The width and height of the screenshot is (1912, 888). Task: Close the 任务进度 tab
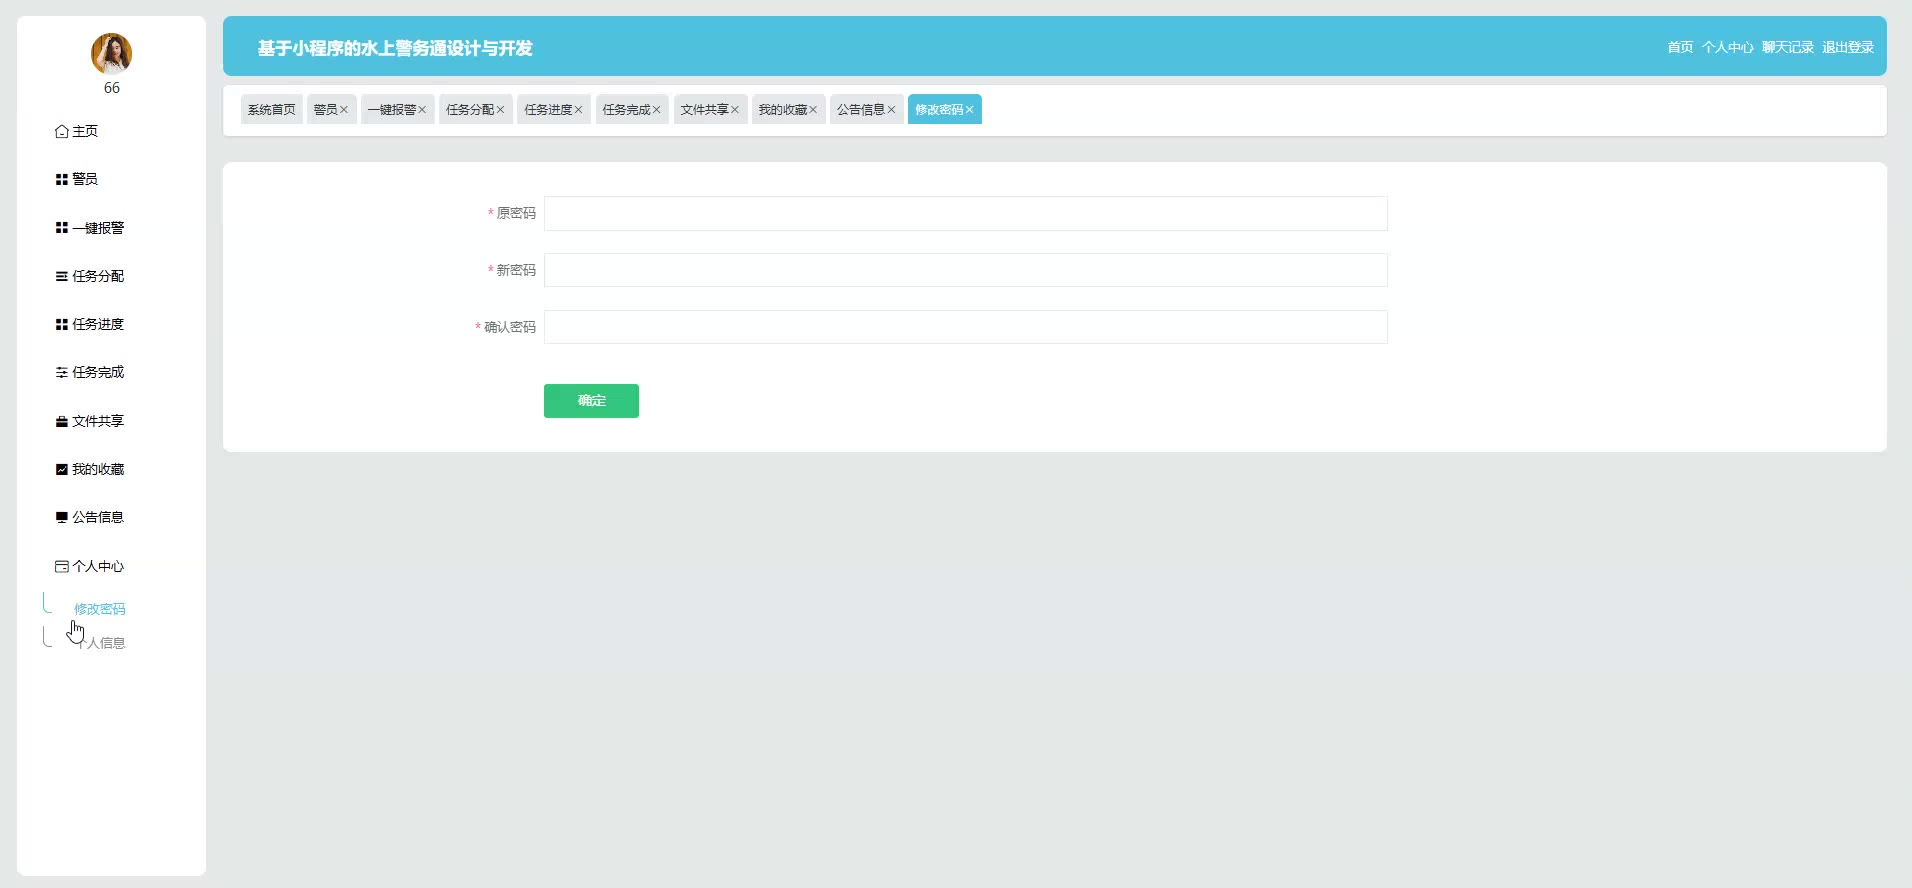click(x=578, y=110)
